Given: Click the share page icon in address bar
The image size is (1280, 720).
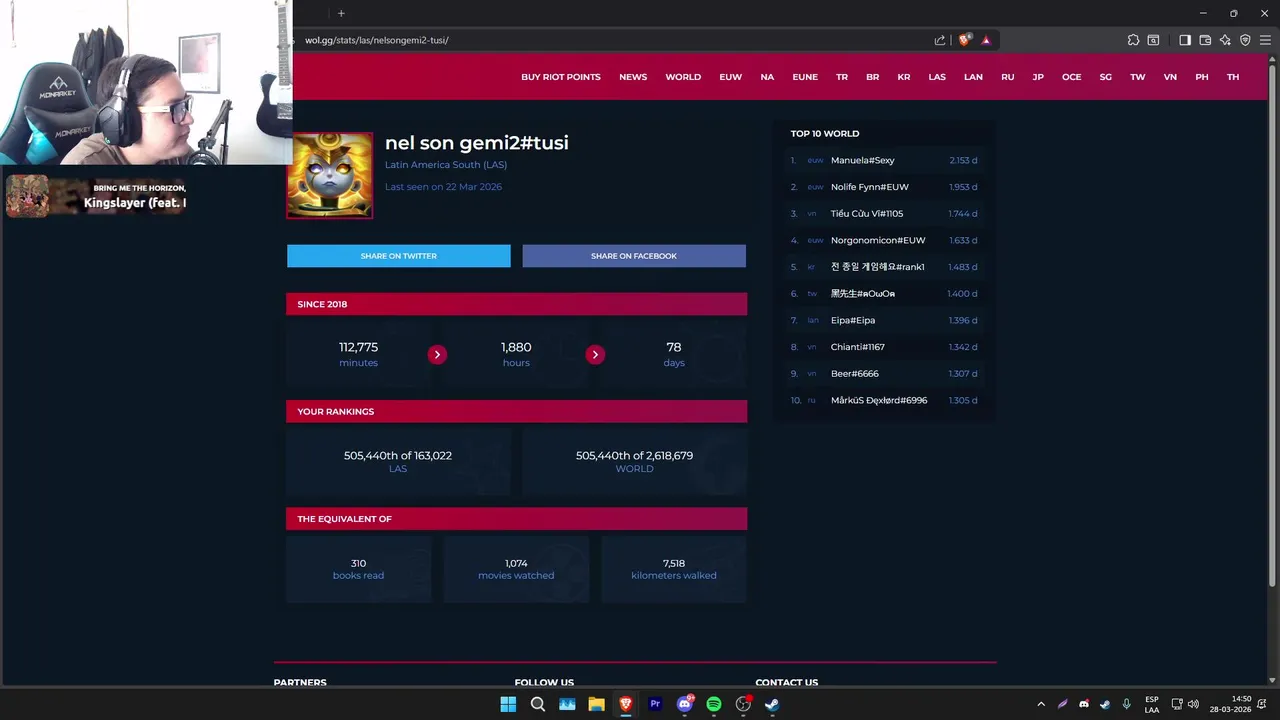Looking at the screenshot, I should tap(940, 40).
